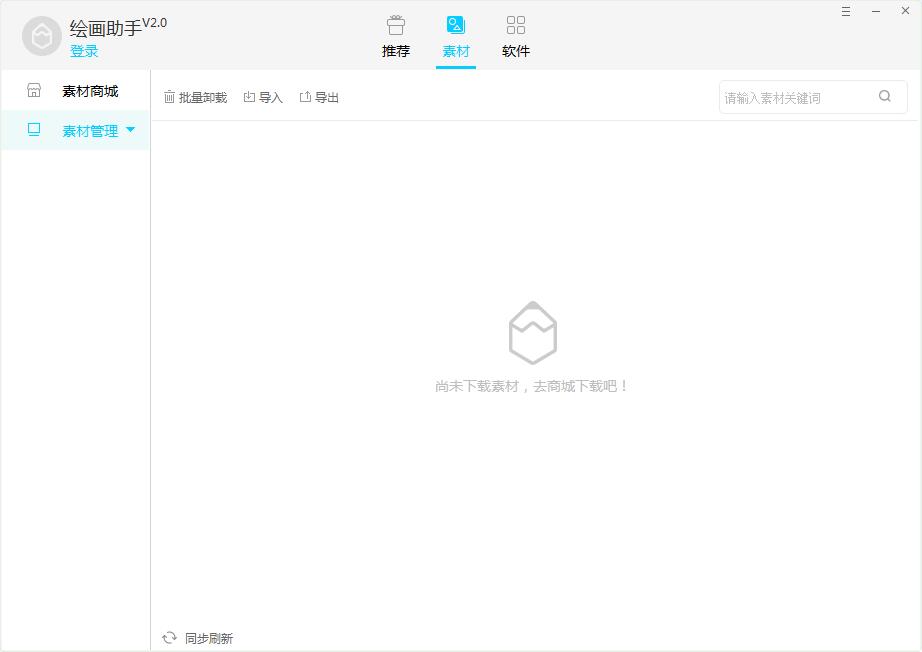Screen dimensions: 922x652
Task: Click the search magnifier icon
Action: pyautogui.click(x=885, y=96)
